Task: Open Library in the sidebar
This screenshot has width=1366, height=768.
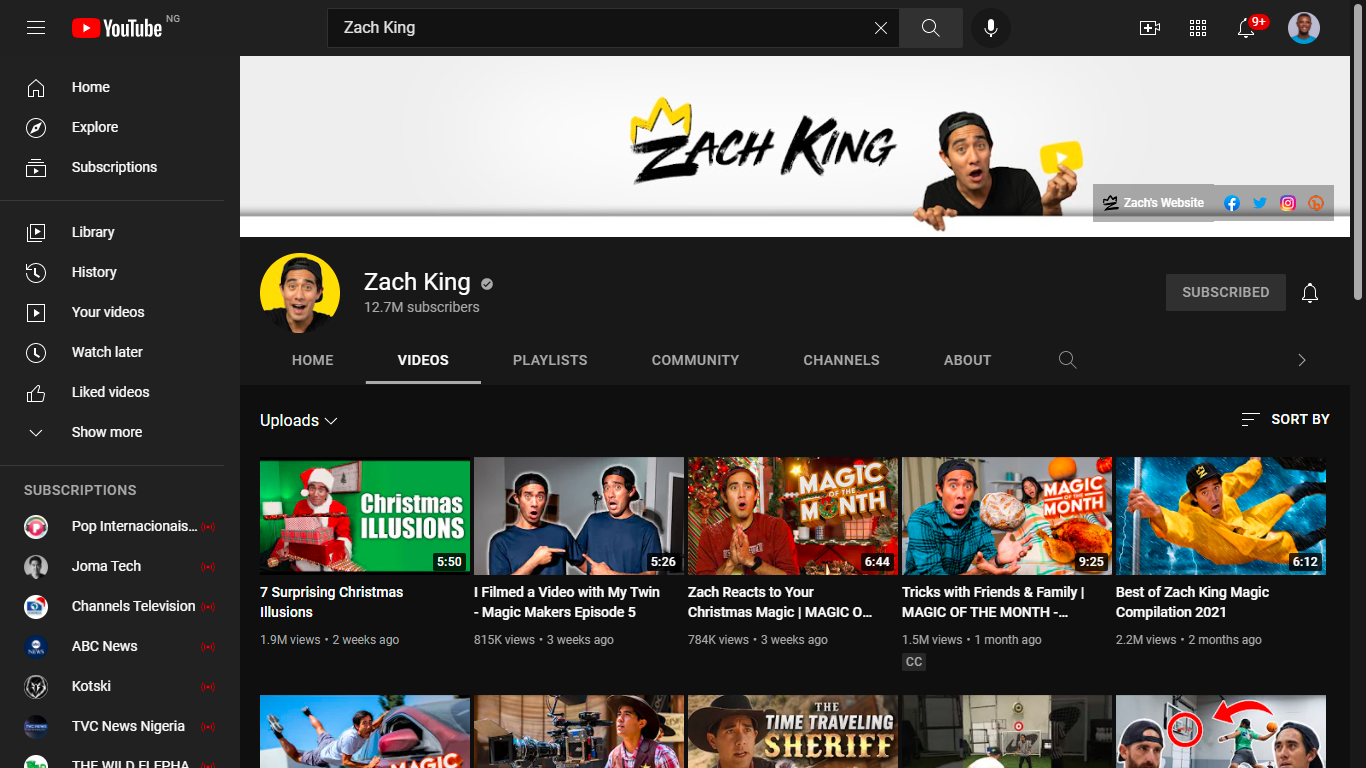Action: tap(120, 232)
